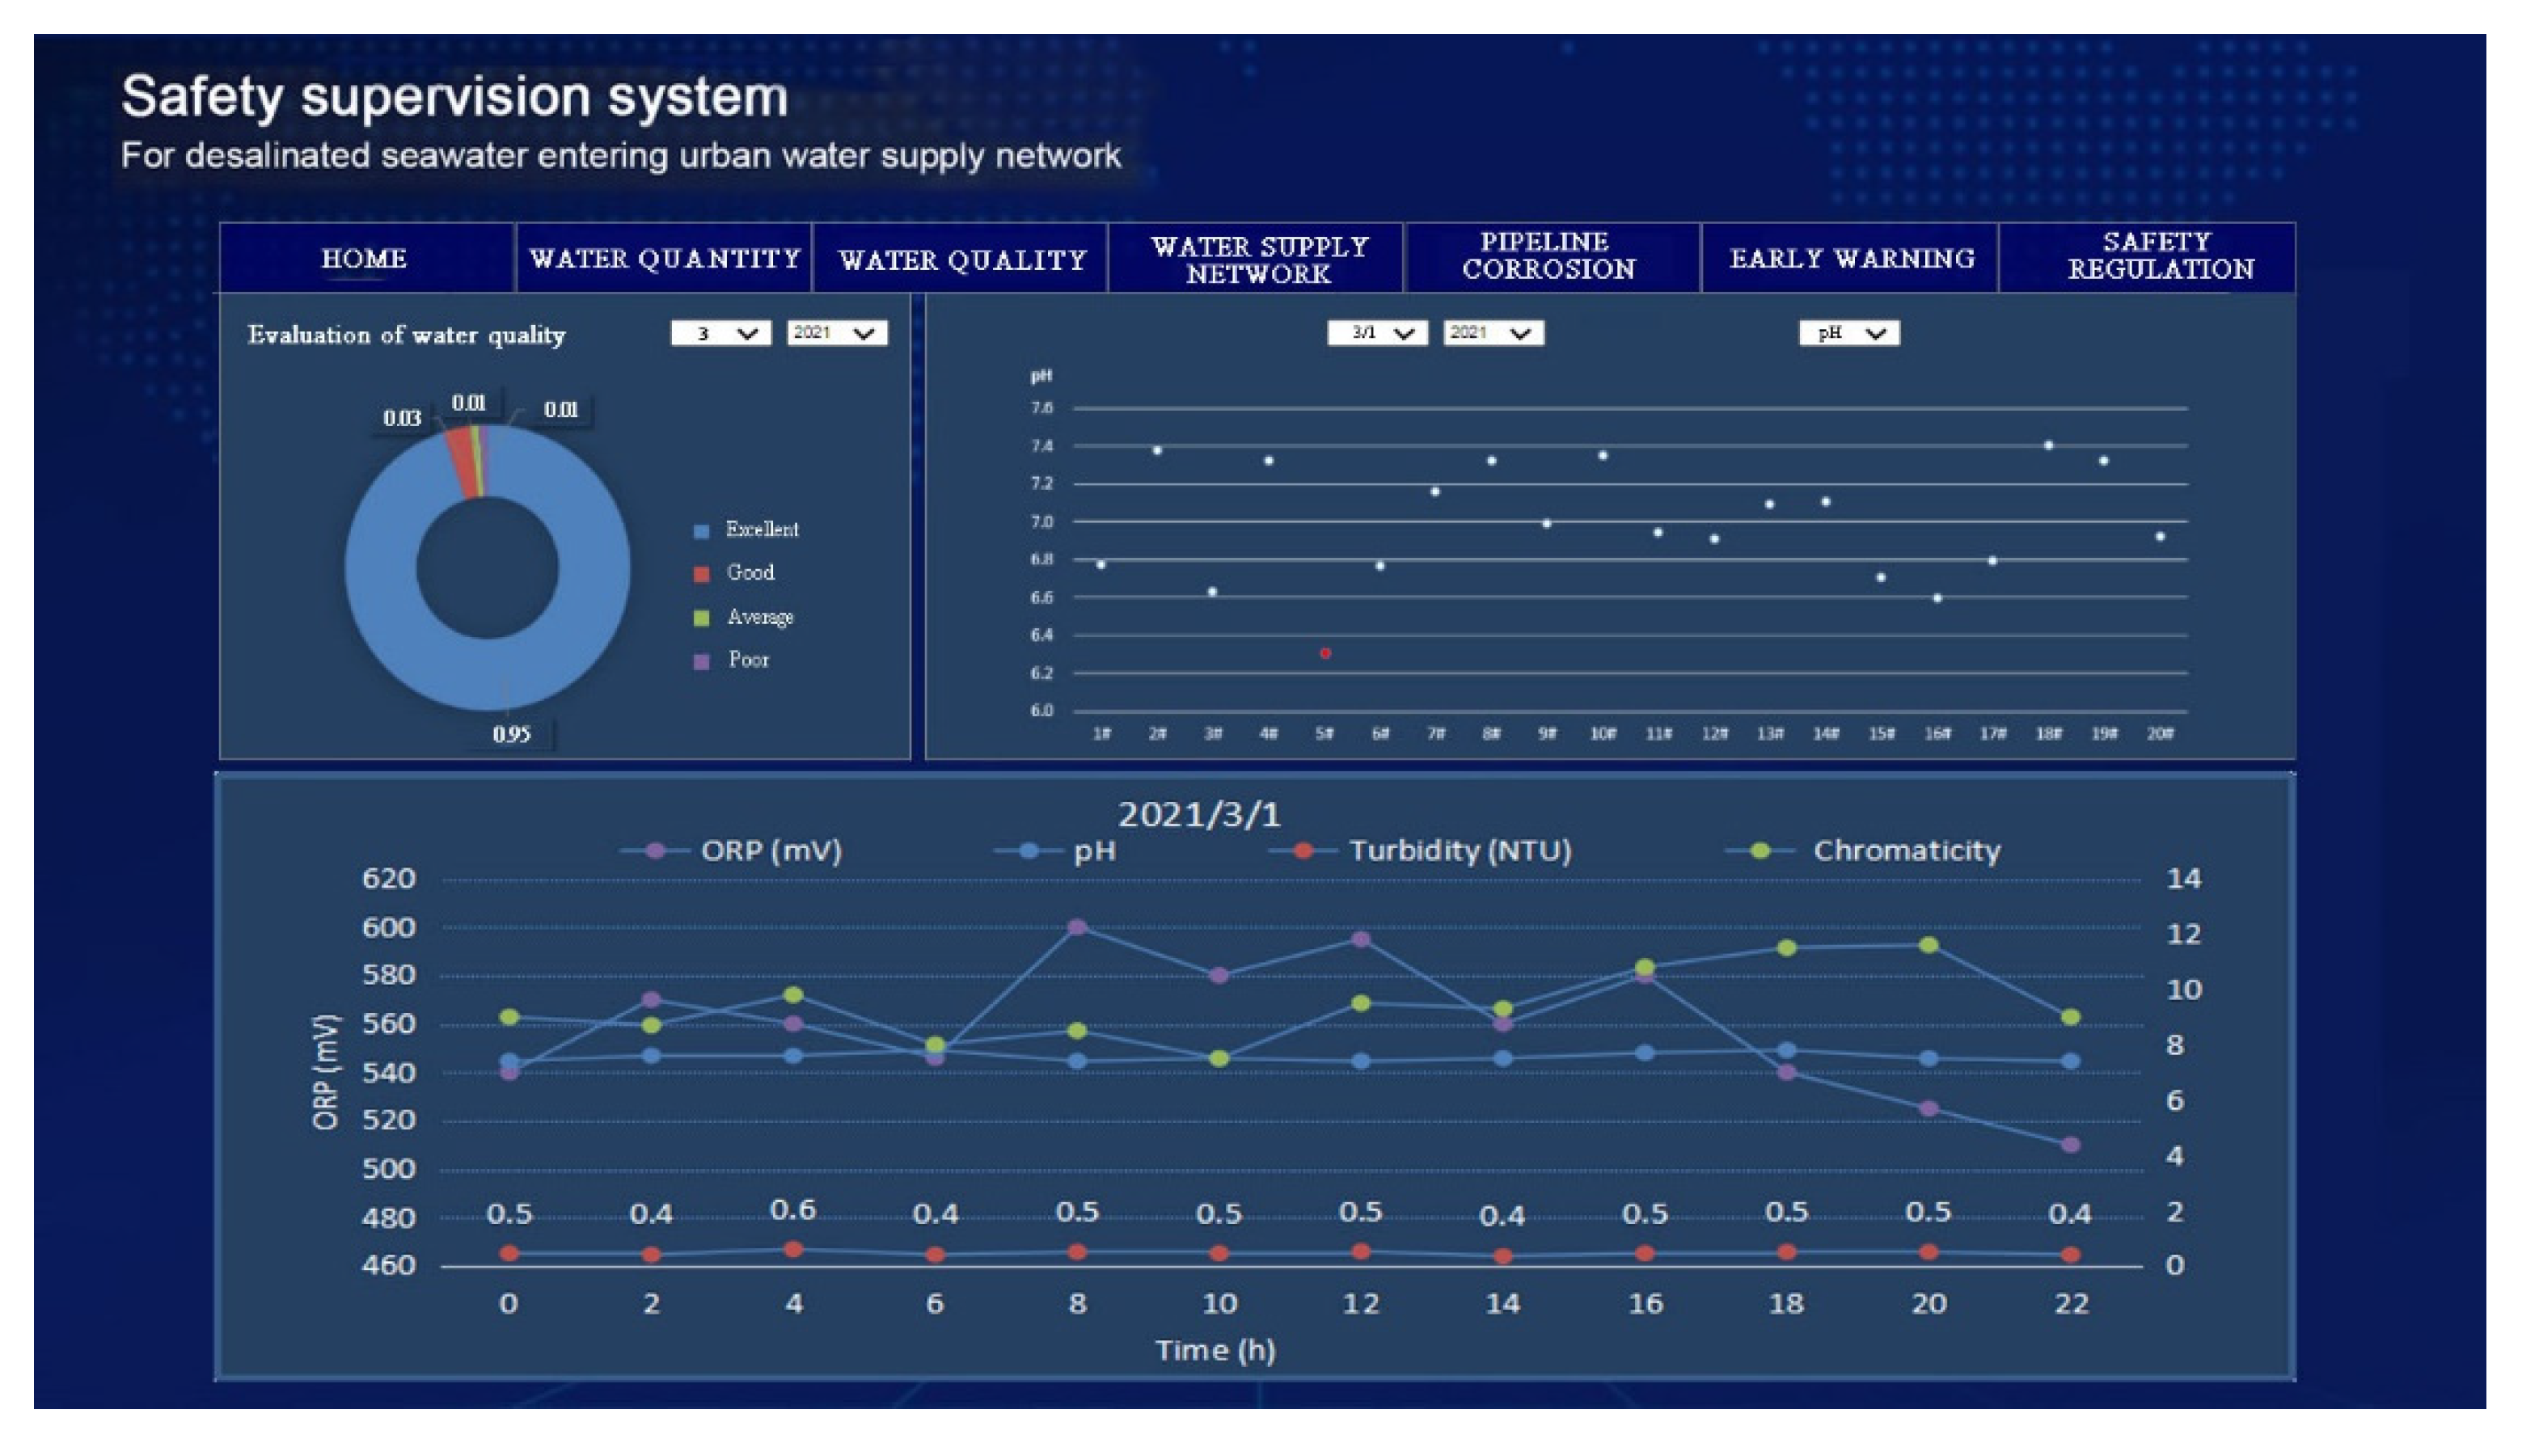This screenshot has width=2522, height=1456.
Task: Open SAFETY REGULATION tab
Action: coord(2159,256)
